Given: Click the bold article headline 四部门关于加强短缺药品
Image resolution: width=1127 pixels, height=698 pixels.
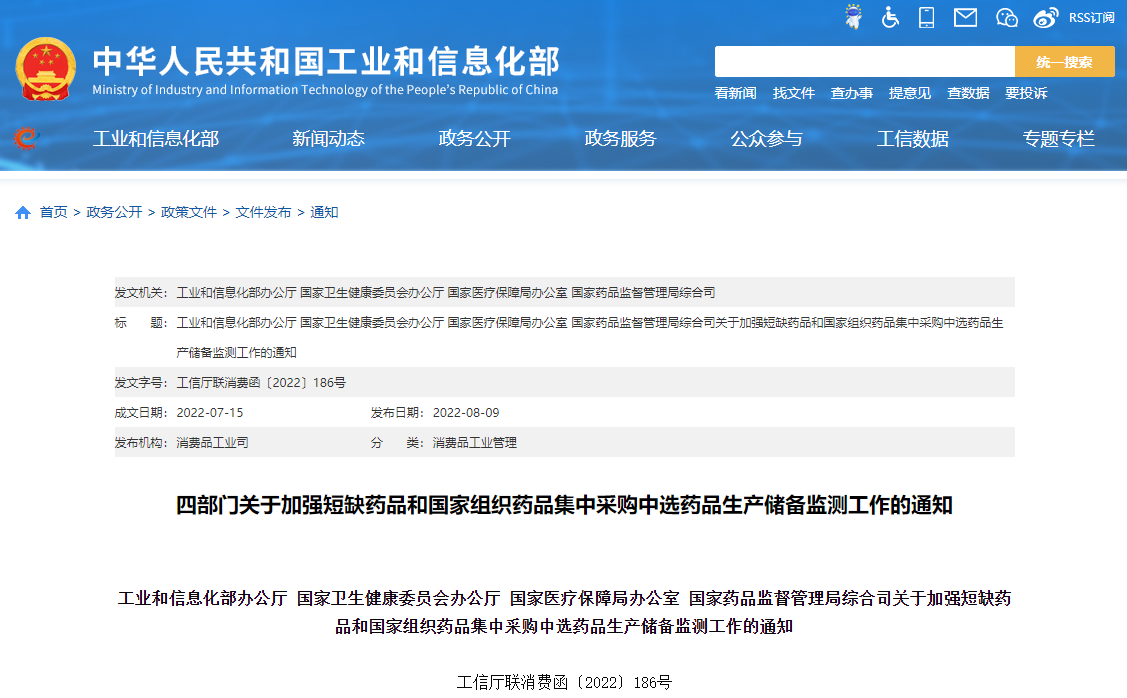Looking at the screenshot, I should [564, 505].
